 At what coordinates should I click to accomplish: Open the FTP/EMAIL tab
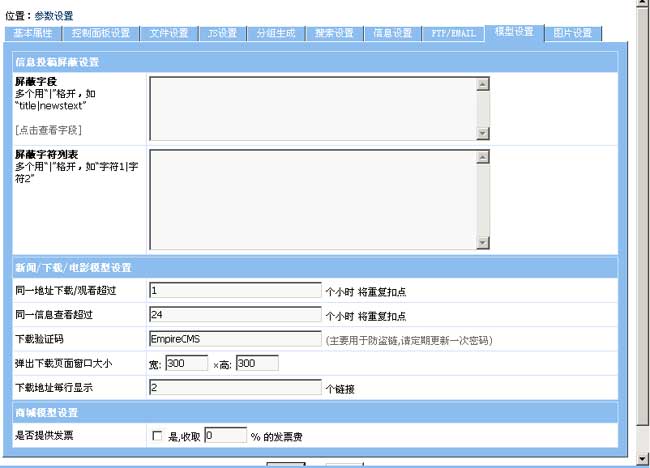[x=452, y=33]
